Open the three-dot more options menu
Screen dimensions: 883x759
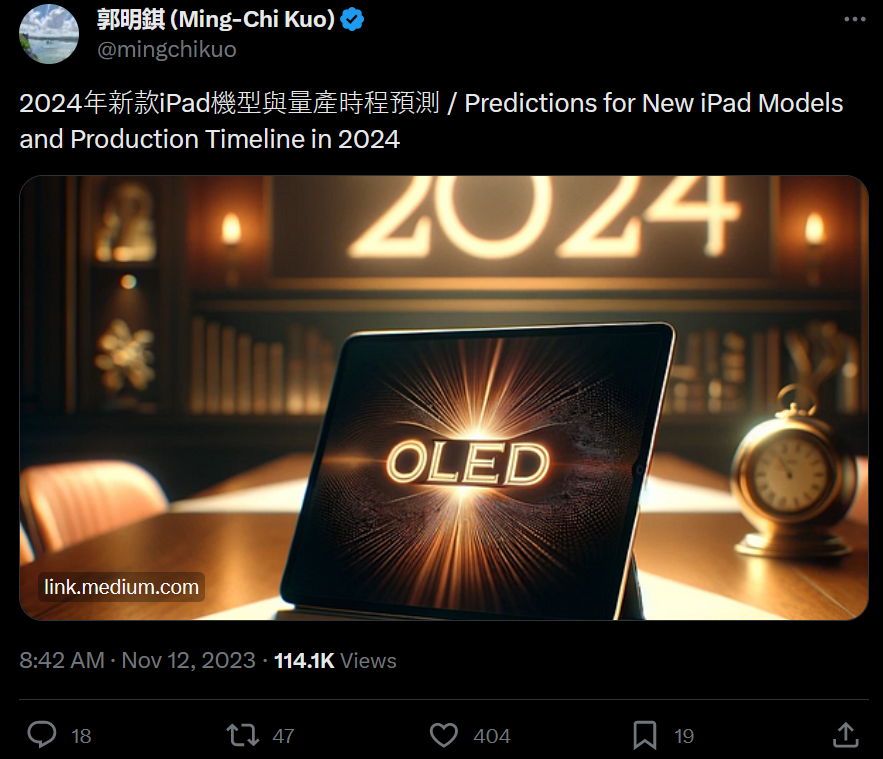point(853,19)
